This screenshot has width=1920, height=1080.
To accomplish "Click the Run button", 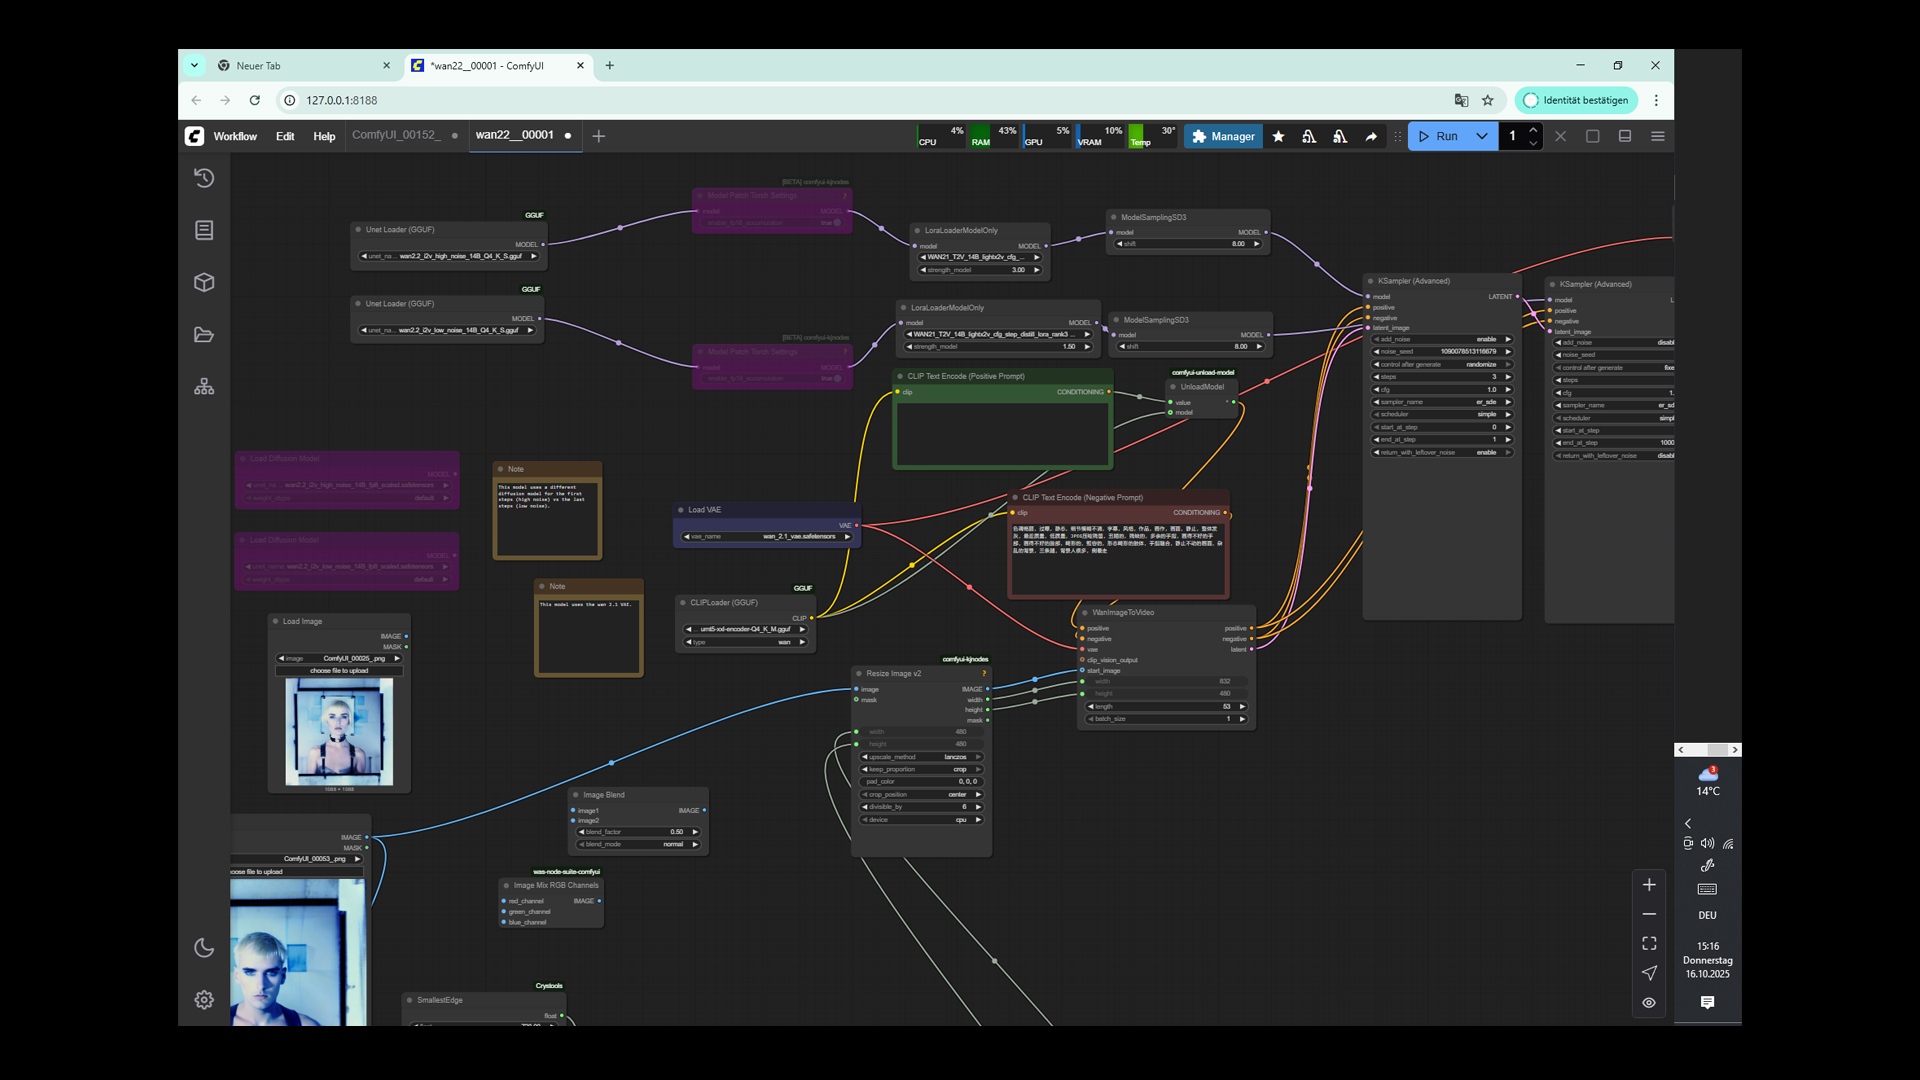I will point(1439,136).
